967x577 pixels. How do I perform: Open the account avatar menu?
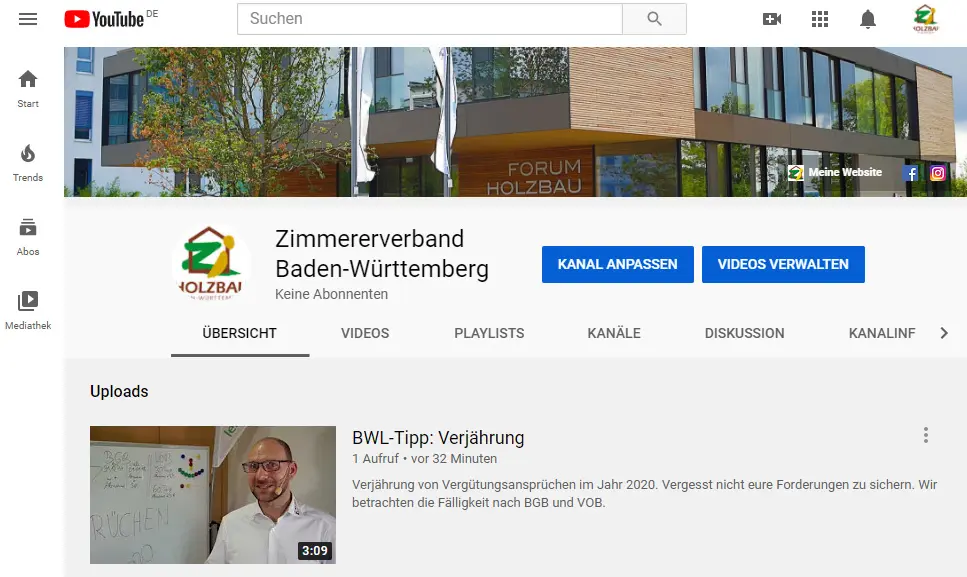tap(925, 18)
